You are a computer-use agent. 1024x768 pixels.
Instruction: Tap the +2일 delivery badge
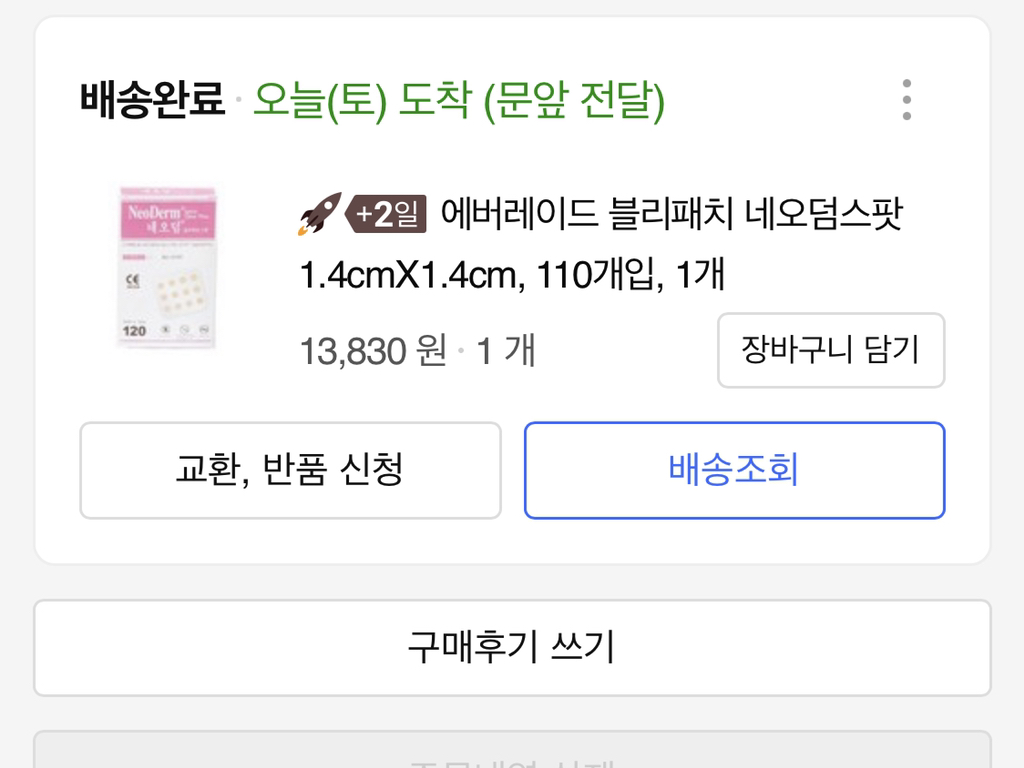pos(387,214)
